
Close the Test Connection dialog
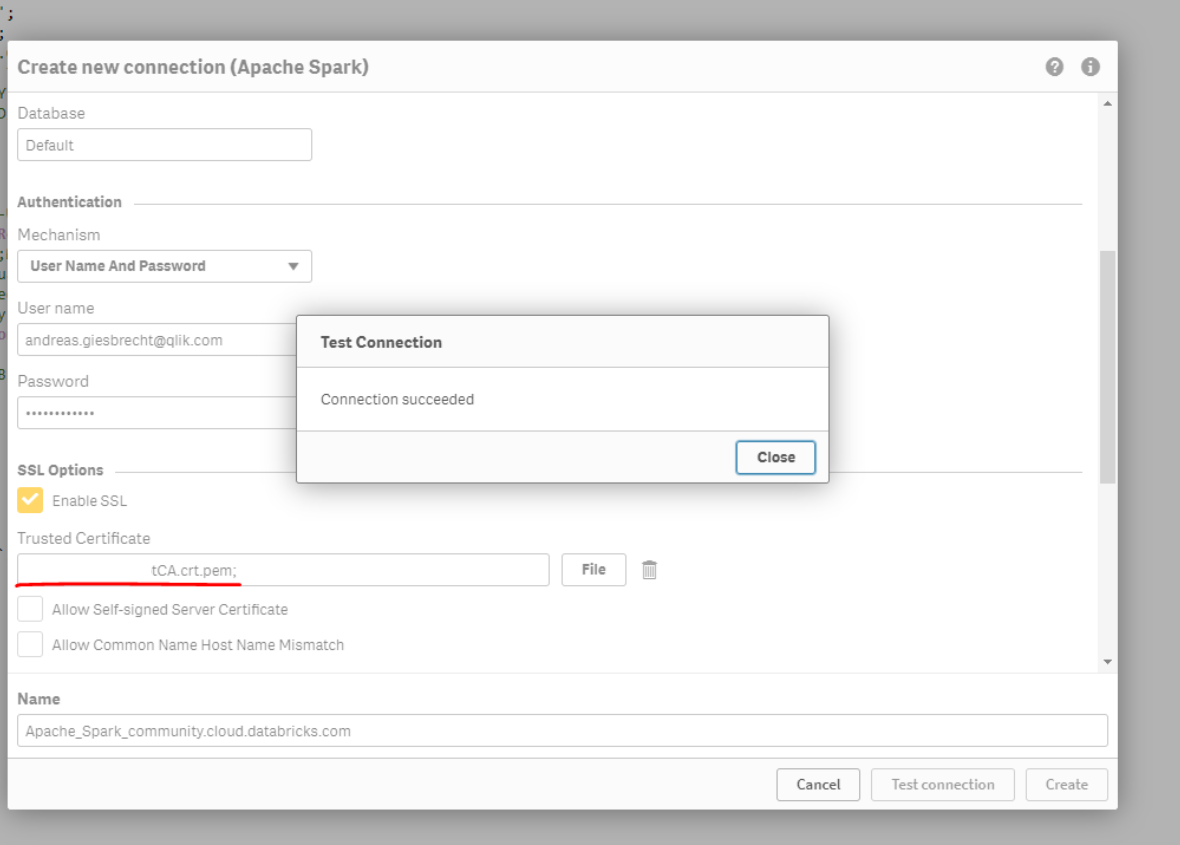775,457
